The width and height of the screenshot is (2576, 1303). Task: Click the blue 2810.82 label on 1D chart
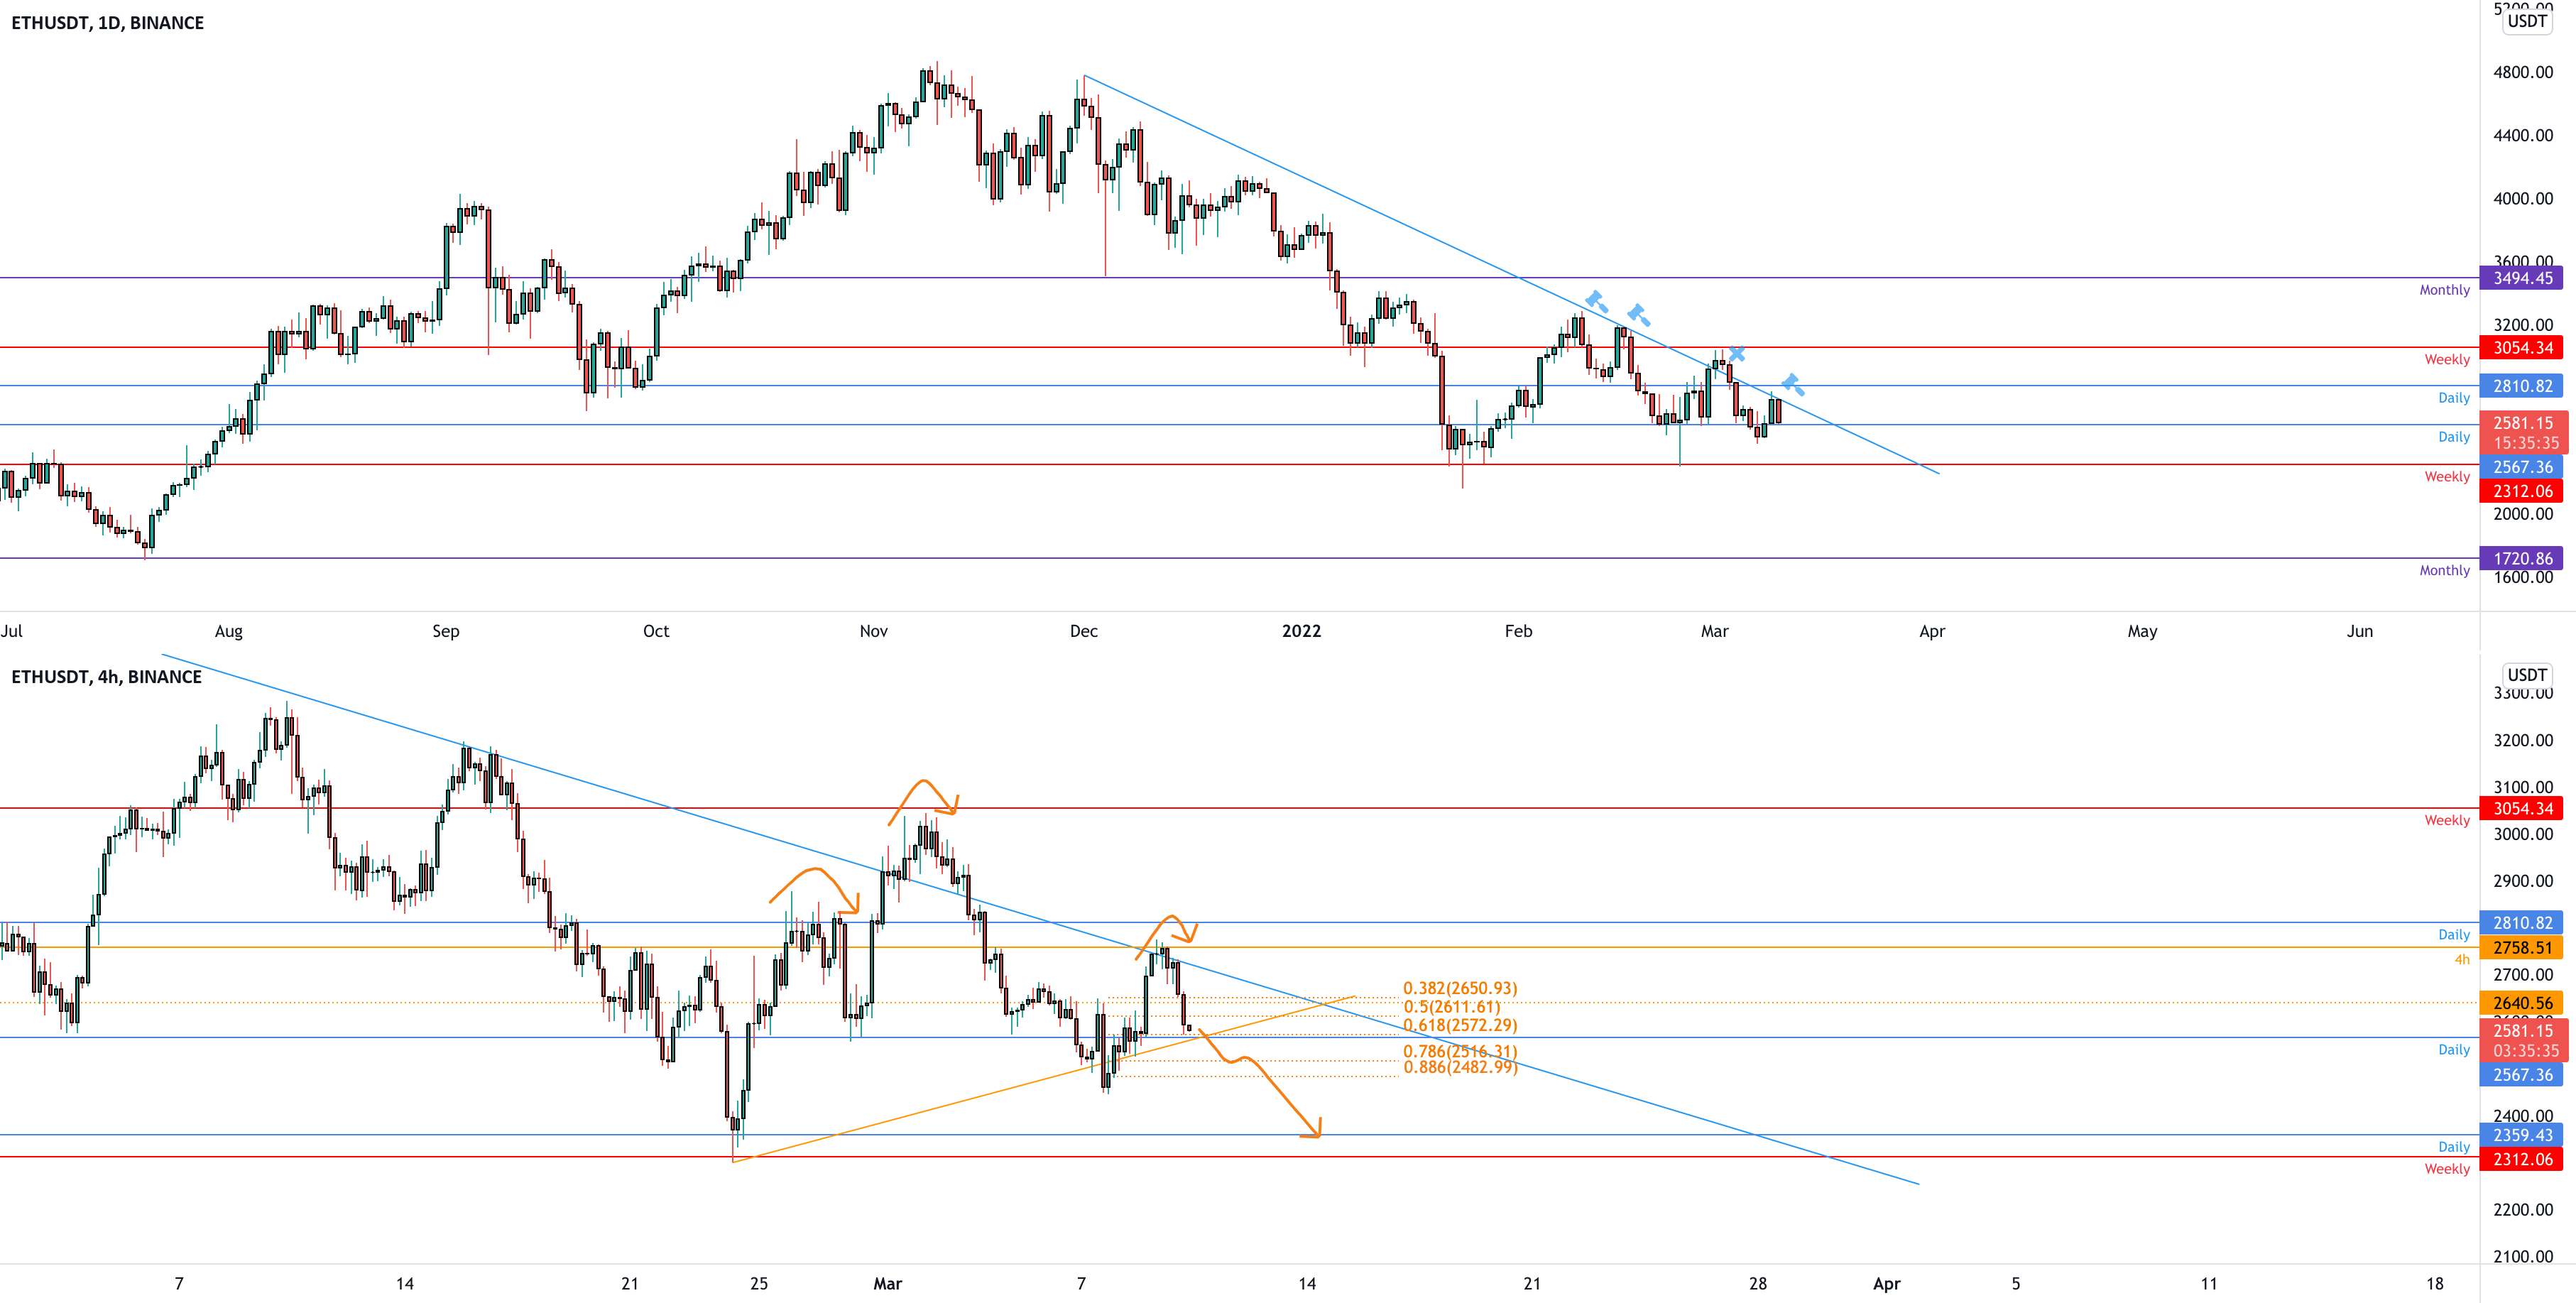tap(2522, 386)
